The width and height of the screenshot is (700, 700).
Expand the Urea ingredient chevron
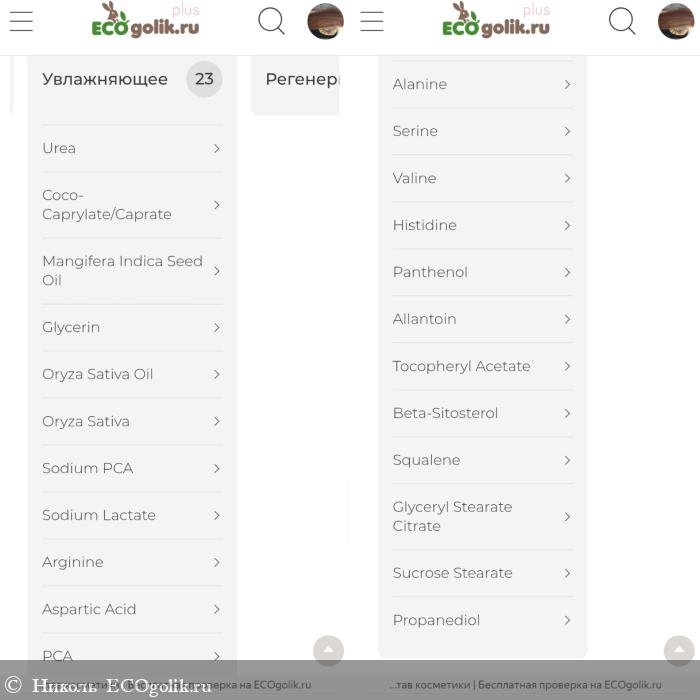[x=217, y=148]
